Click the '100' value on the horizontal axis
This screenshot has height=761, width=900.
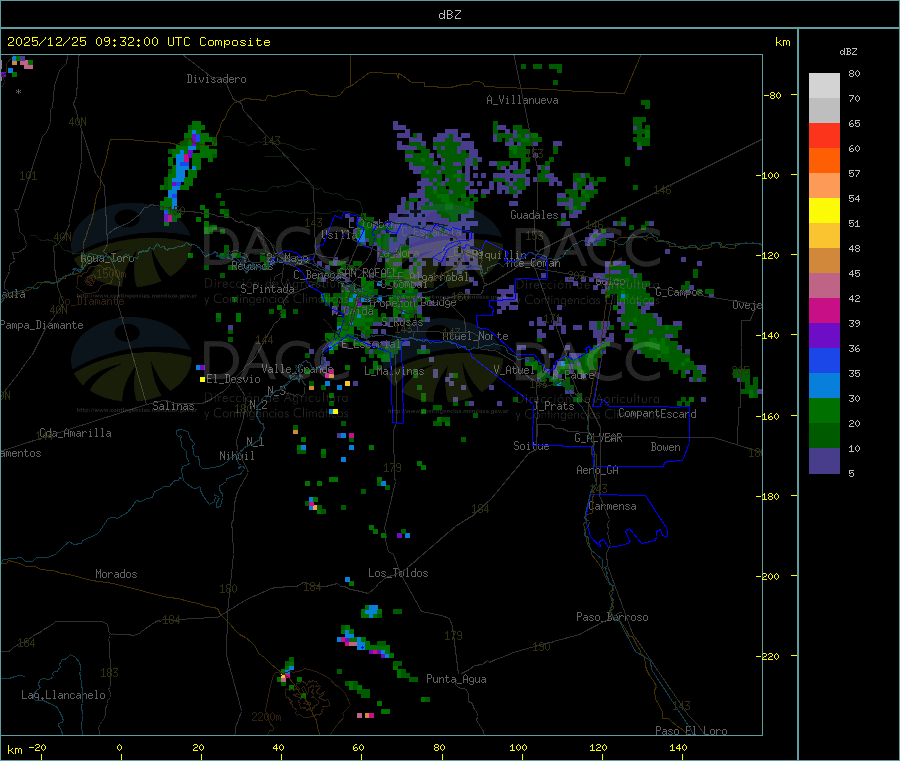(518, 747)
